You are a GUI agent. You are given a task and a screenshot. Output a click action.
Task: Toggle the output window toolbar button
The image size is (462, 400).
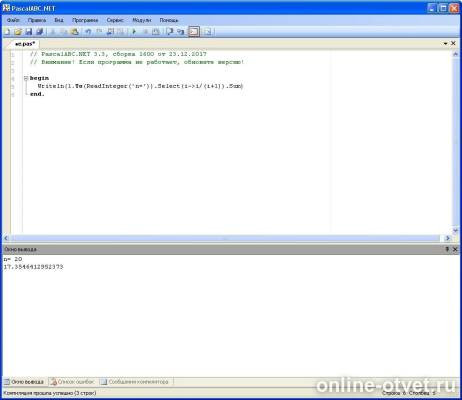coord(194,32)
